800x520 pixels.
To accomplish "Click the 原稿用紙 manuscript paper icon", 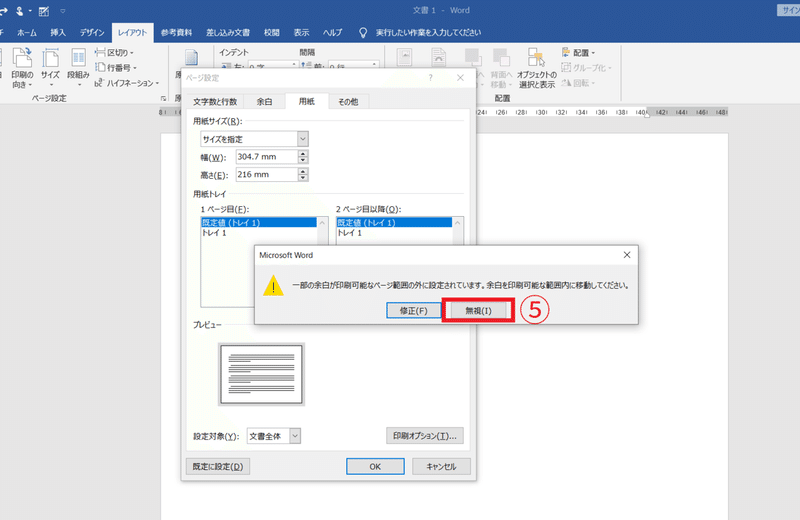I will (x=191, y=59).
